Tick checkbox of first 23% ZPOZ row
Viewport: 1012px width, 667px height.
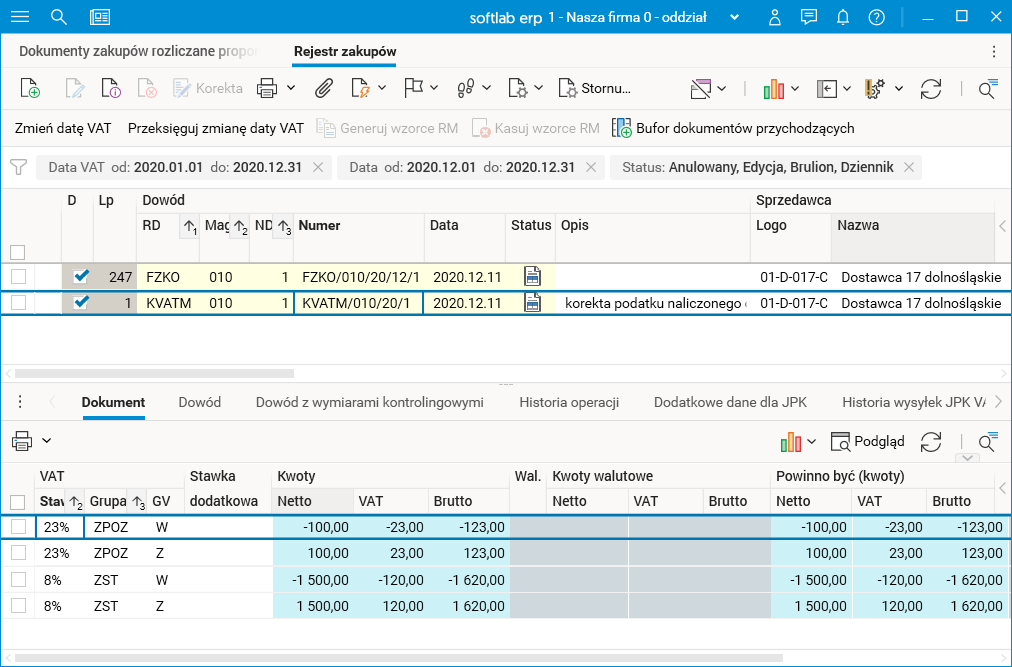(18, 526)
